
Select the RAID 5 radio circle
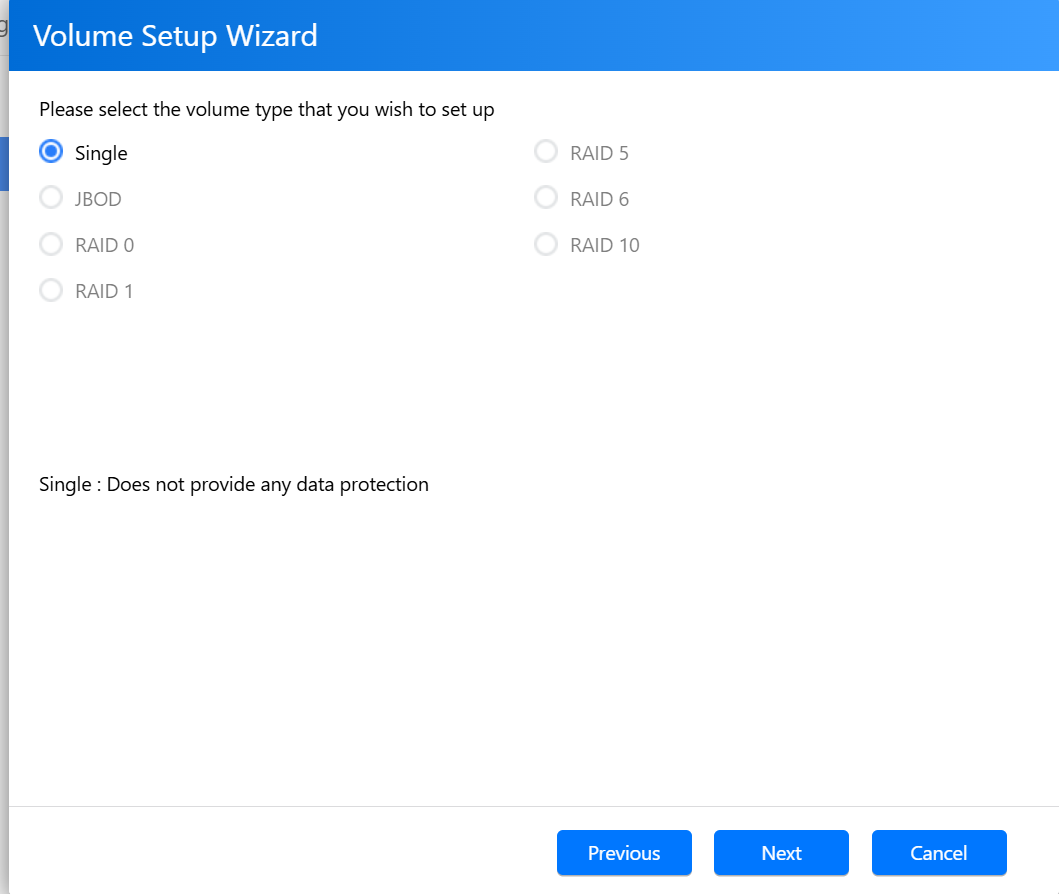point(546,152)
